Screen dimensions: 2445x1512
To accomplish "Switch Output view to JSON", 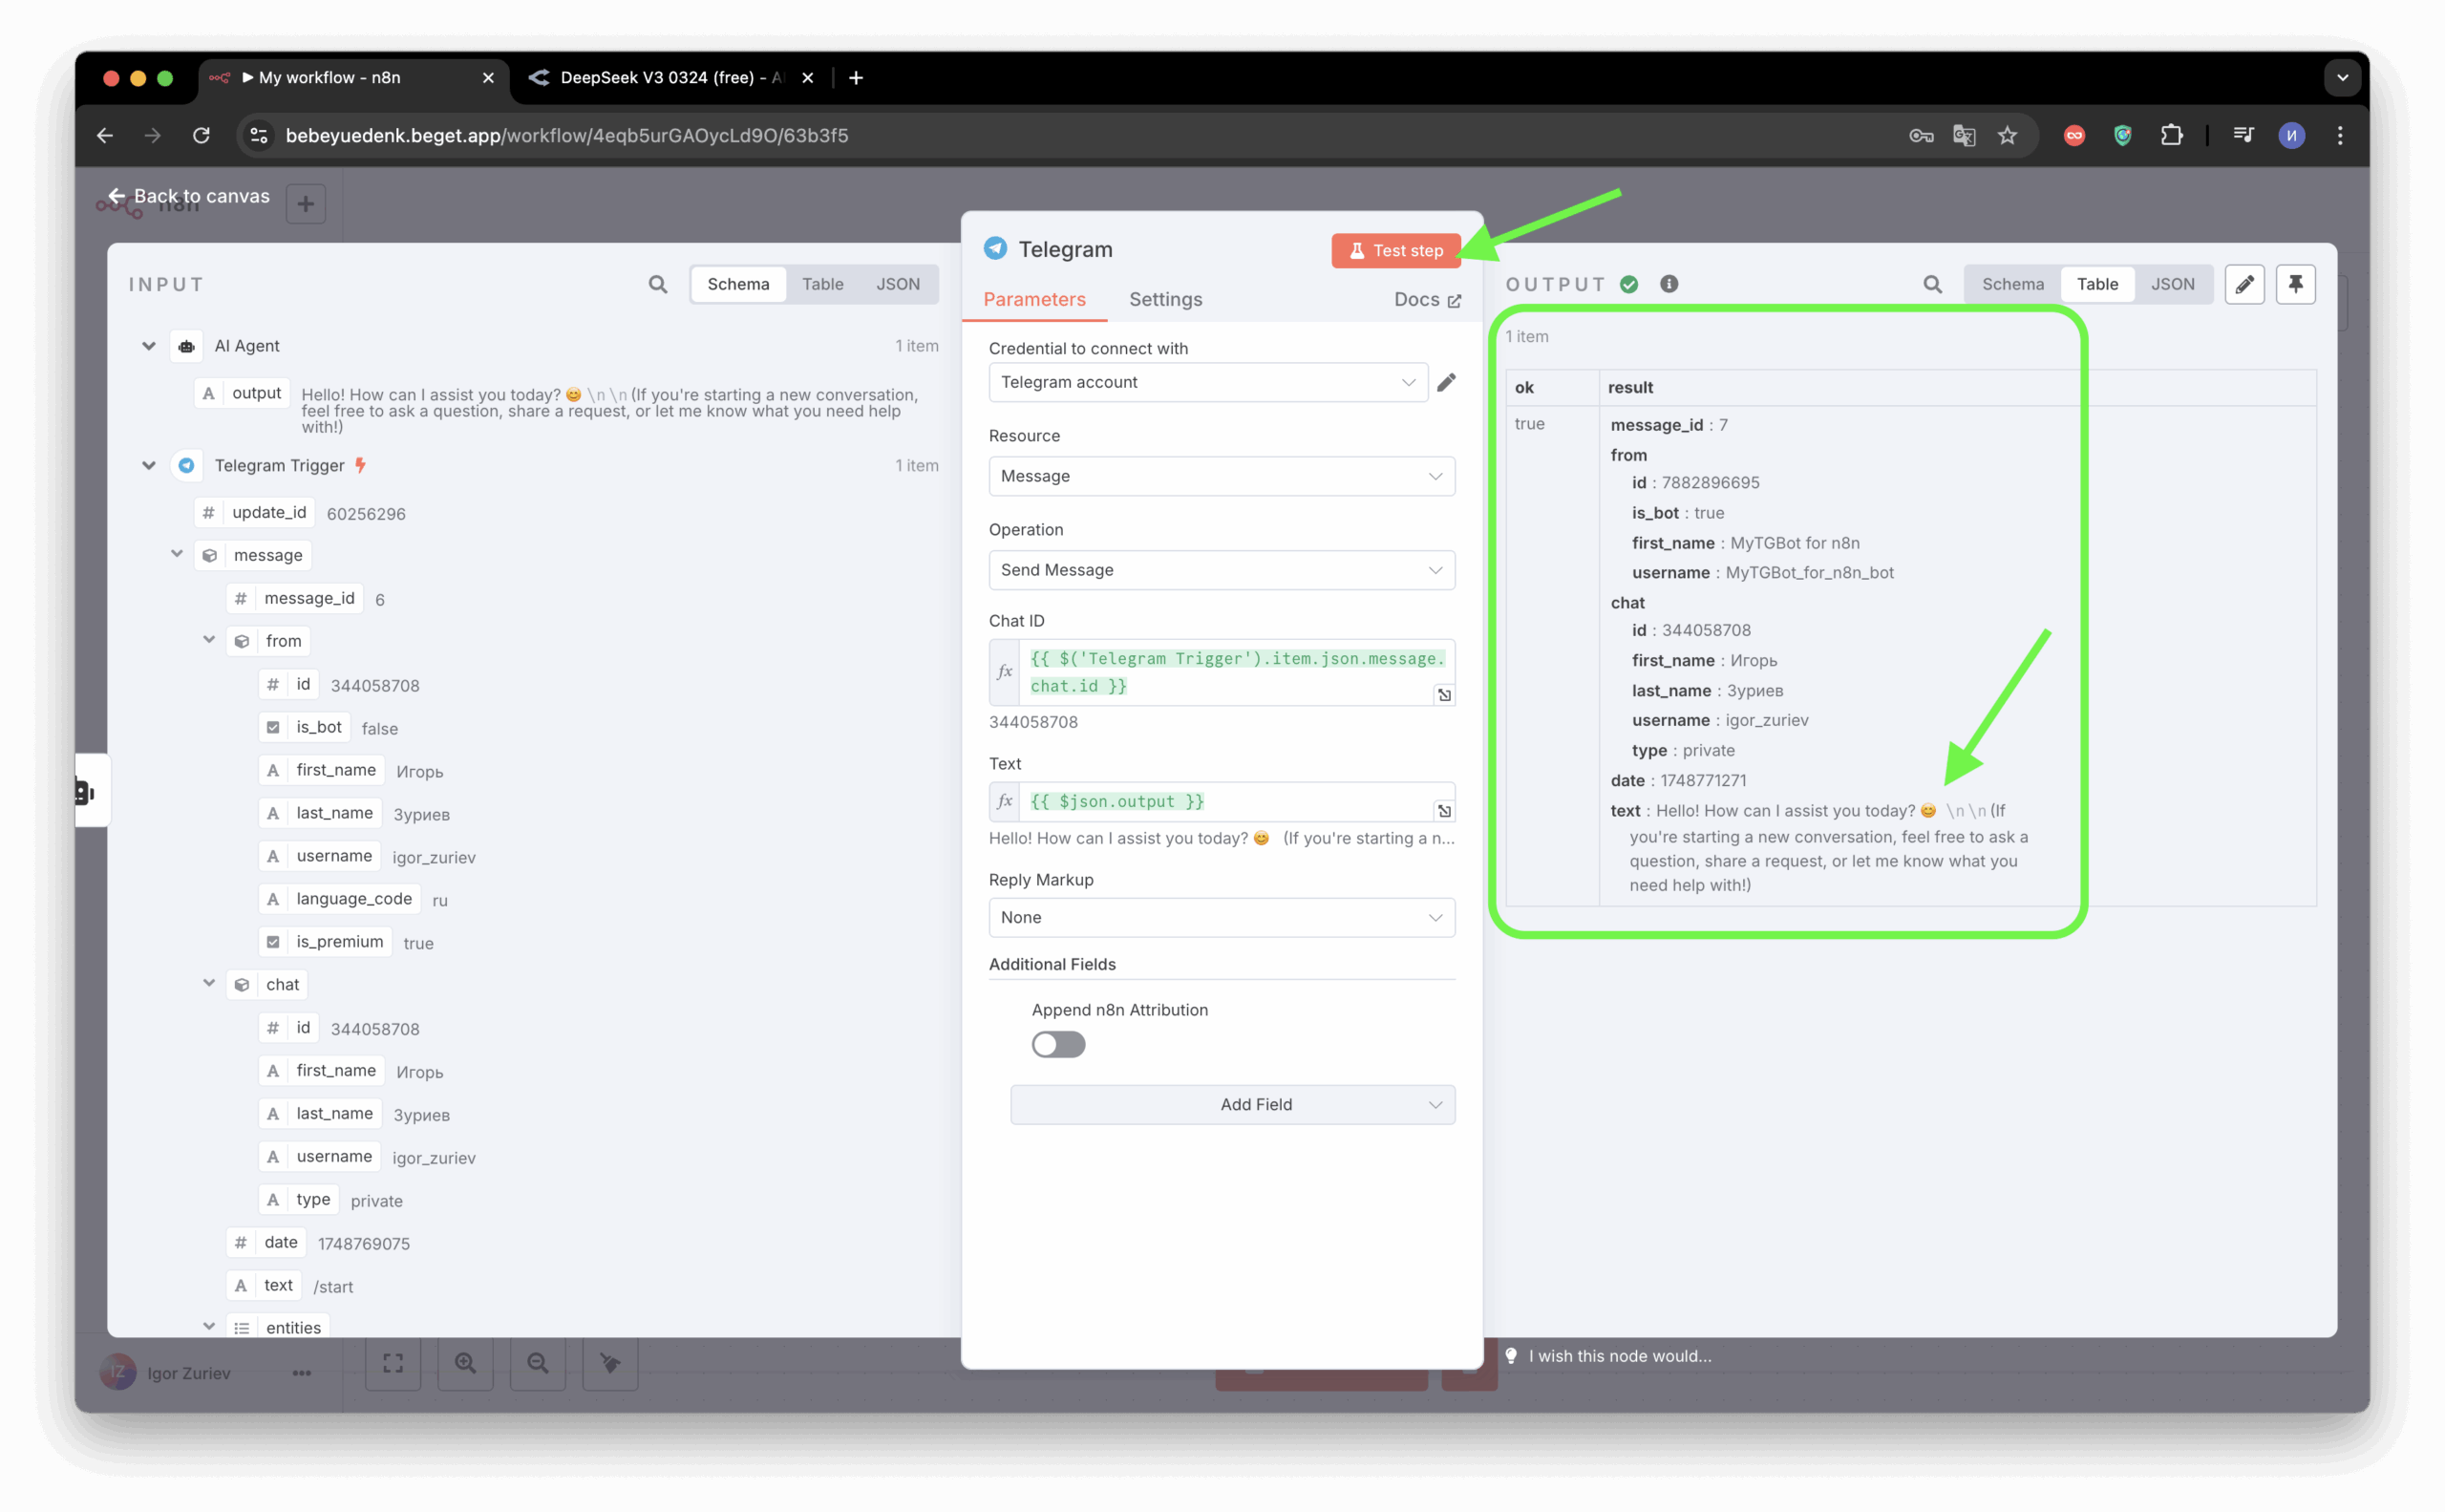I will (2172, 284).
